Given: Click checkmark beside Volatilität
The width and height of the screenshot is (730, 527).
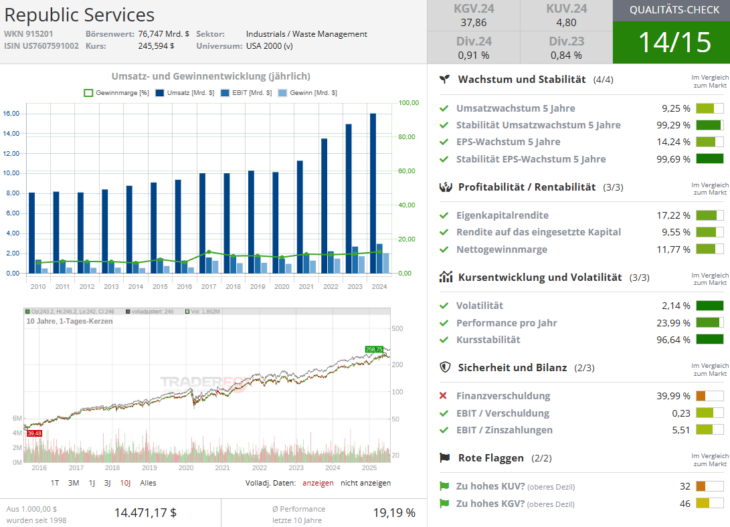Looking at the screenshot, I should tap(444, 306).
